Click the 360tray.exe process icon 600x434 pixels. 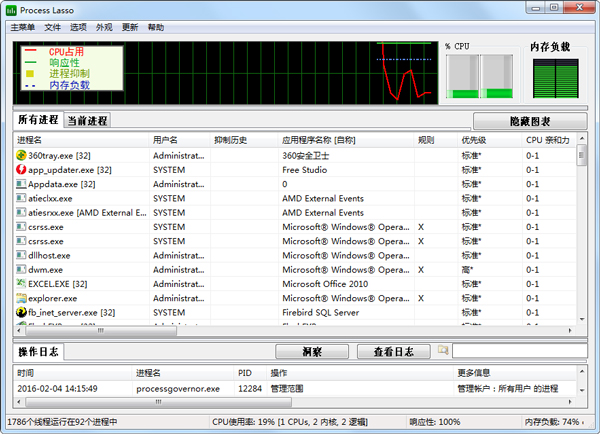pyautogui.click(x=21, y=156)
